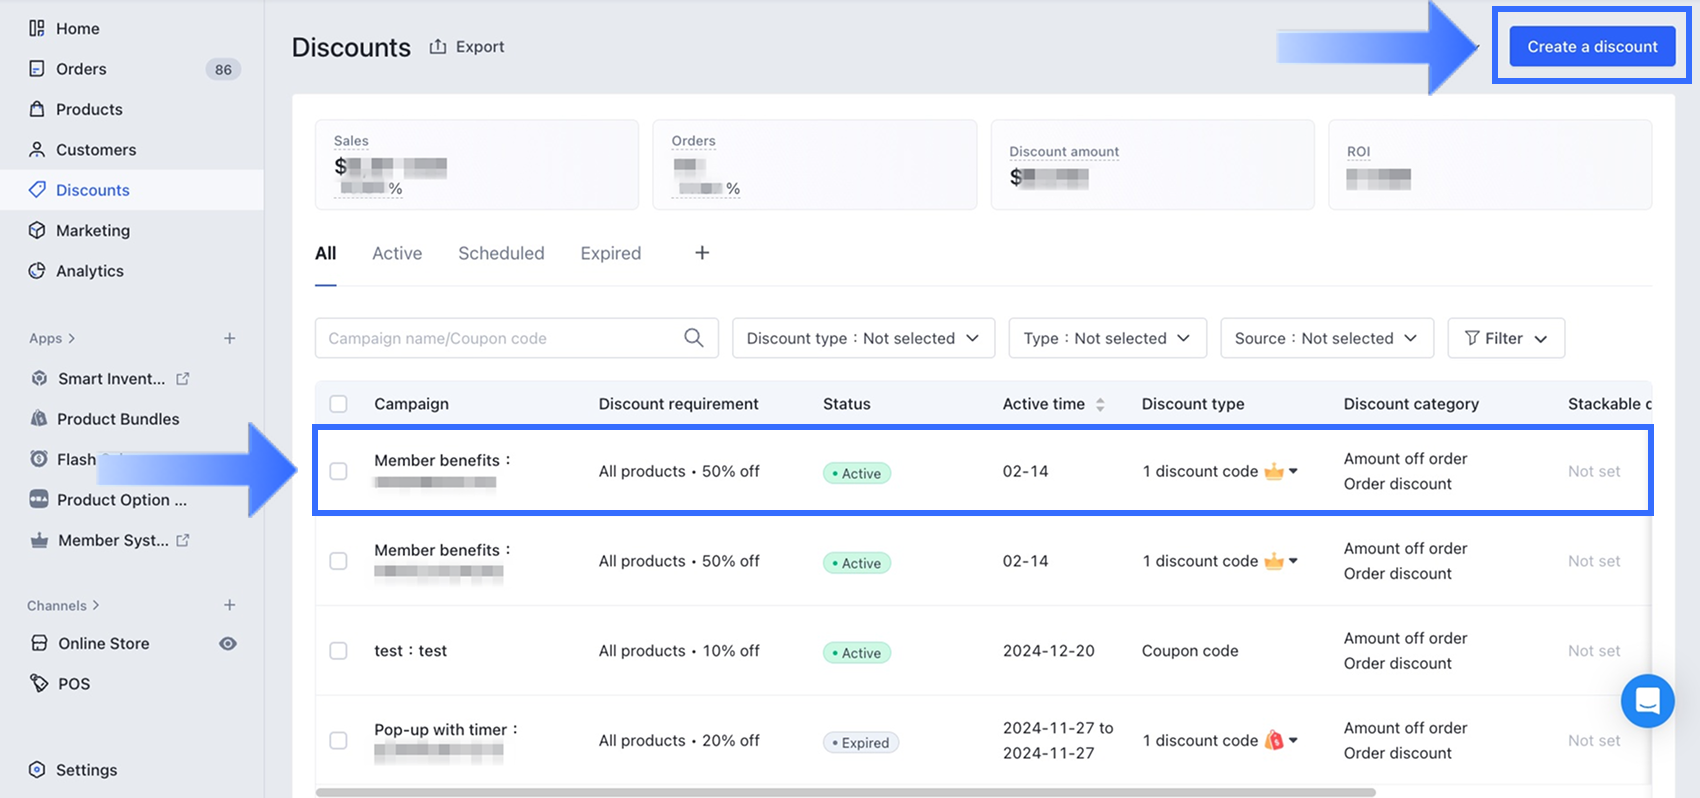Click the Export icon beside Discounts title
The height and width of the screenshot is (798, 1700).
pyautogui.click(x=438, y=47)
